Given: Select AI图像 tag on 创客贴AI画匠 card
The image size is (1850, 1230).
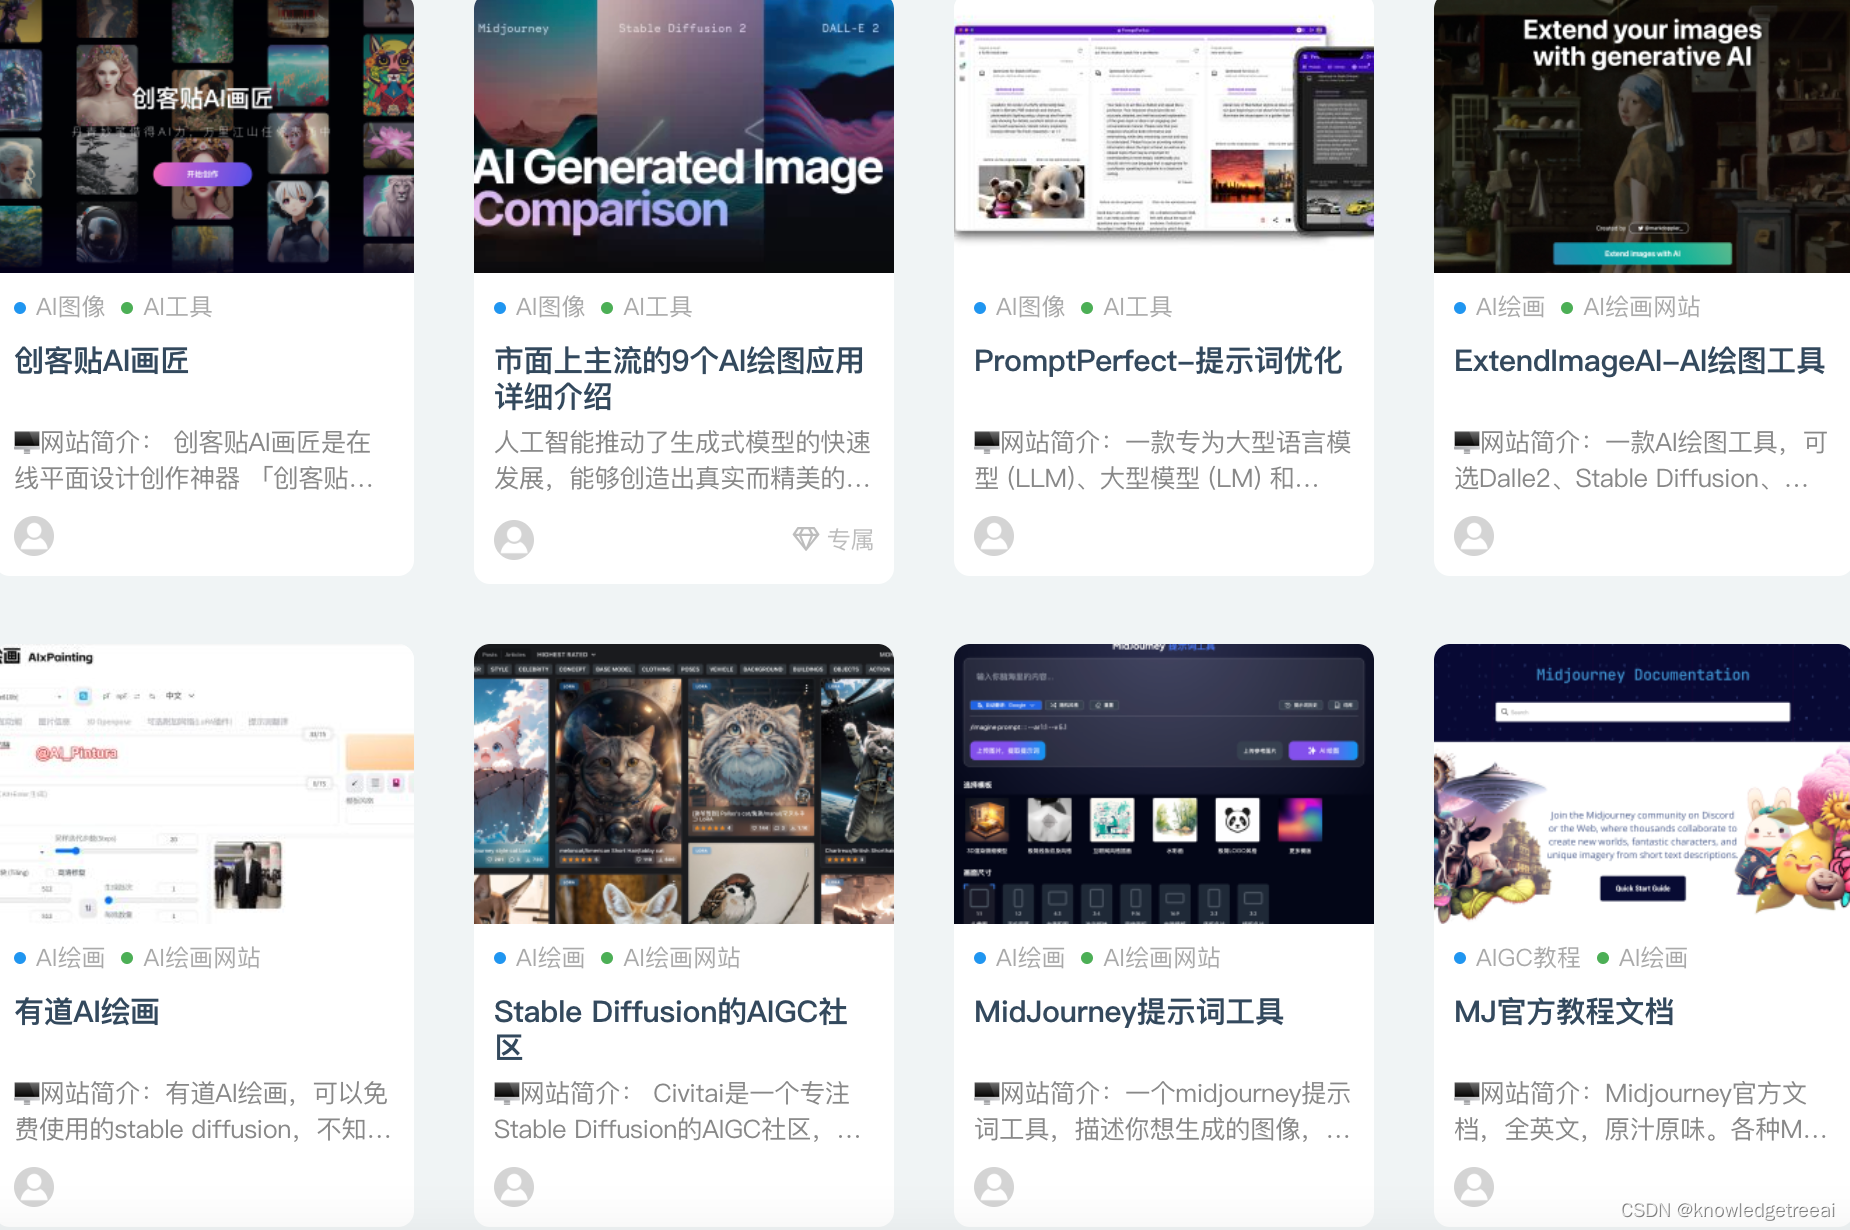Looking at the screenshot, I should pos(70,307).
